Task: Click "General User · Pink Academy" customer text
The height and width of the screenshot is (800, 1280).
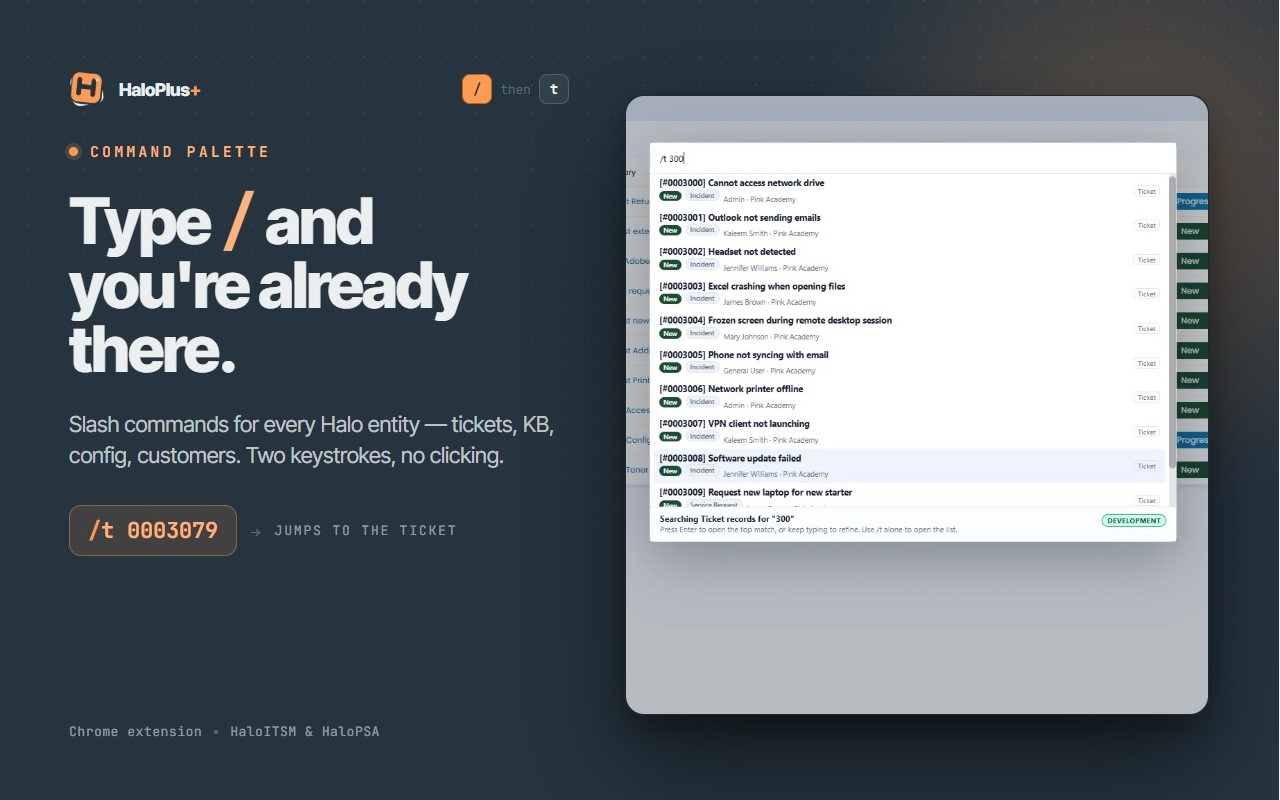Action: 769,371
